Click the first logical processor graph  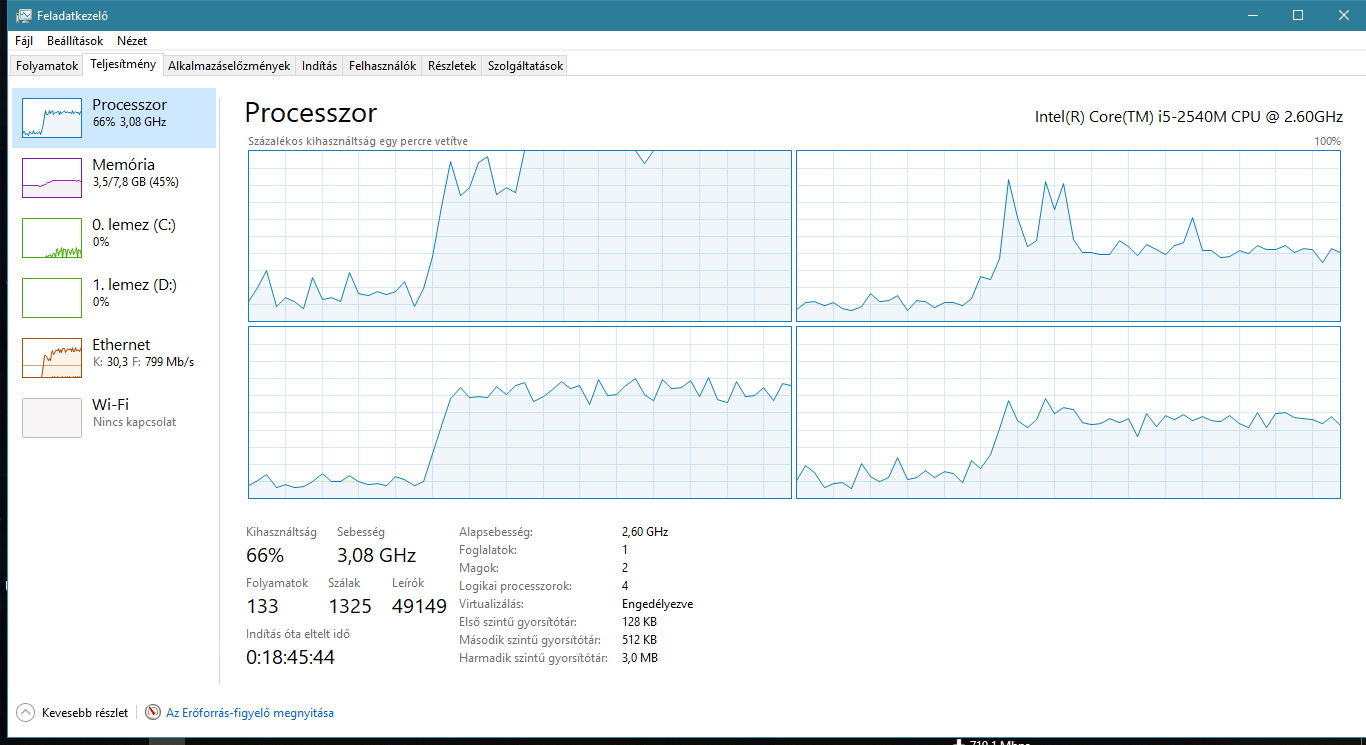pyautogui.click(x=520, y=236)
